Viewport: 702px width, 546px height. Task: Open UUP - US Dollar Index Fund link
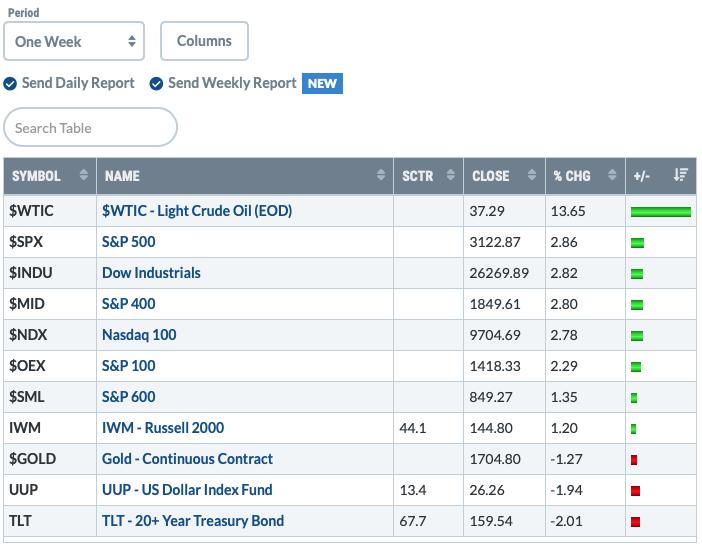coord(187,490)
